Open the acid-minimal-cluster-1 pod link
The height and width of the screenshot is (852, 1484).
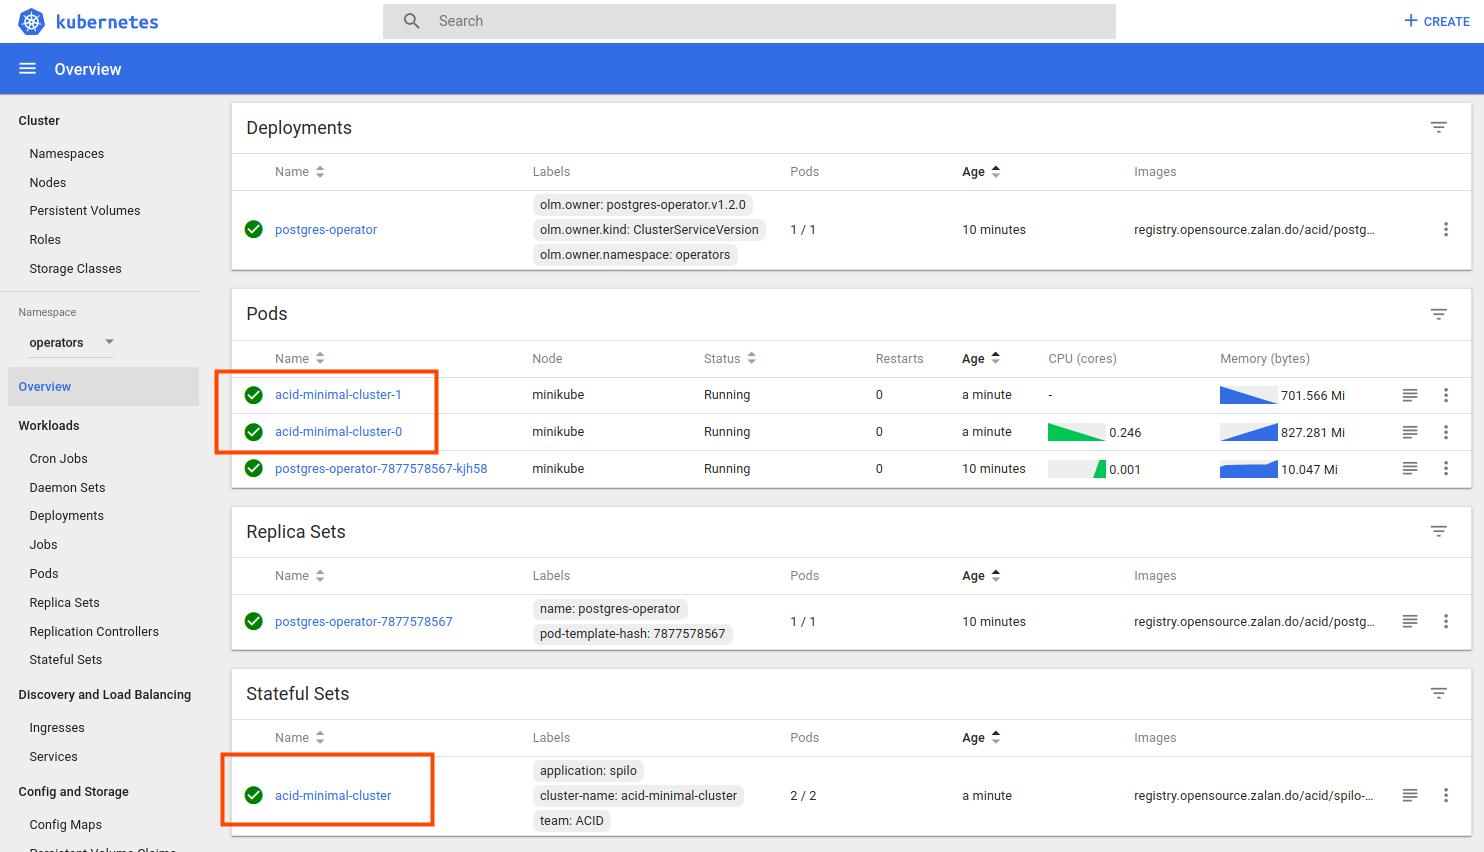point(338,395)
